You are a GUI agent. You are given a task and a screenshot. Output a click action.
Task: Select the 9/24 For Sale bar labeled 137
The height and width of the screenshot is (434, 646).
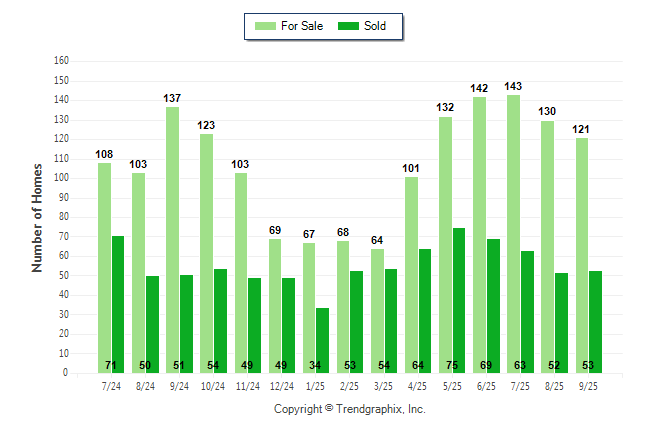pyautogui.click(x=172, y=239)
